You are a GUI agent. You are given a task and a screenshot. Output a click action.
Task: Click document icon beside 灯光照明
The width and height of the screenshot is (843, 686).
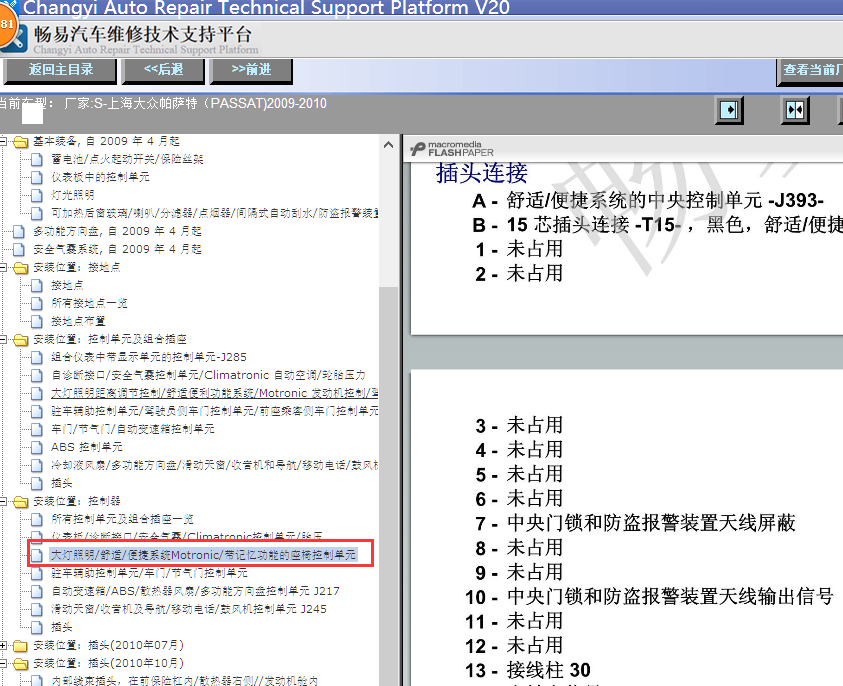(x=37, y=195)
